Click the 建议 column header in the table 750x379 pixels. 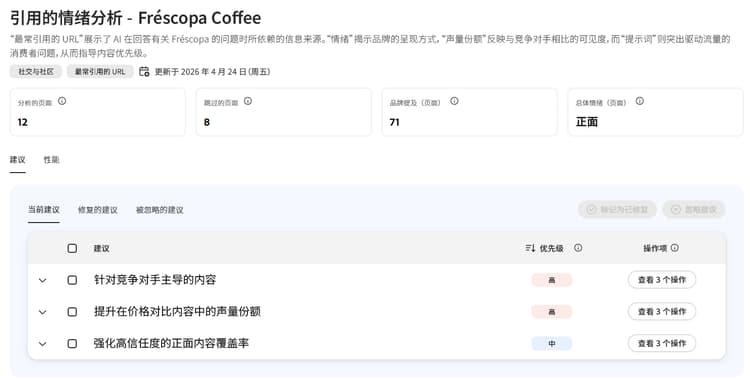pyautogui.click(x=101, y=248)
